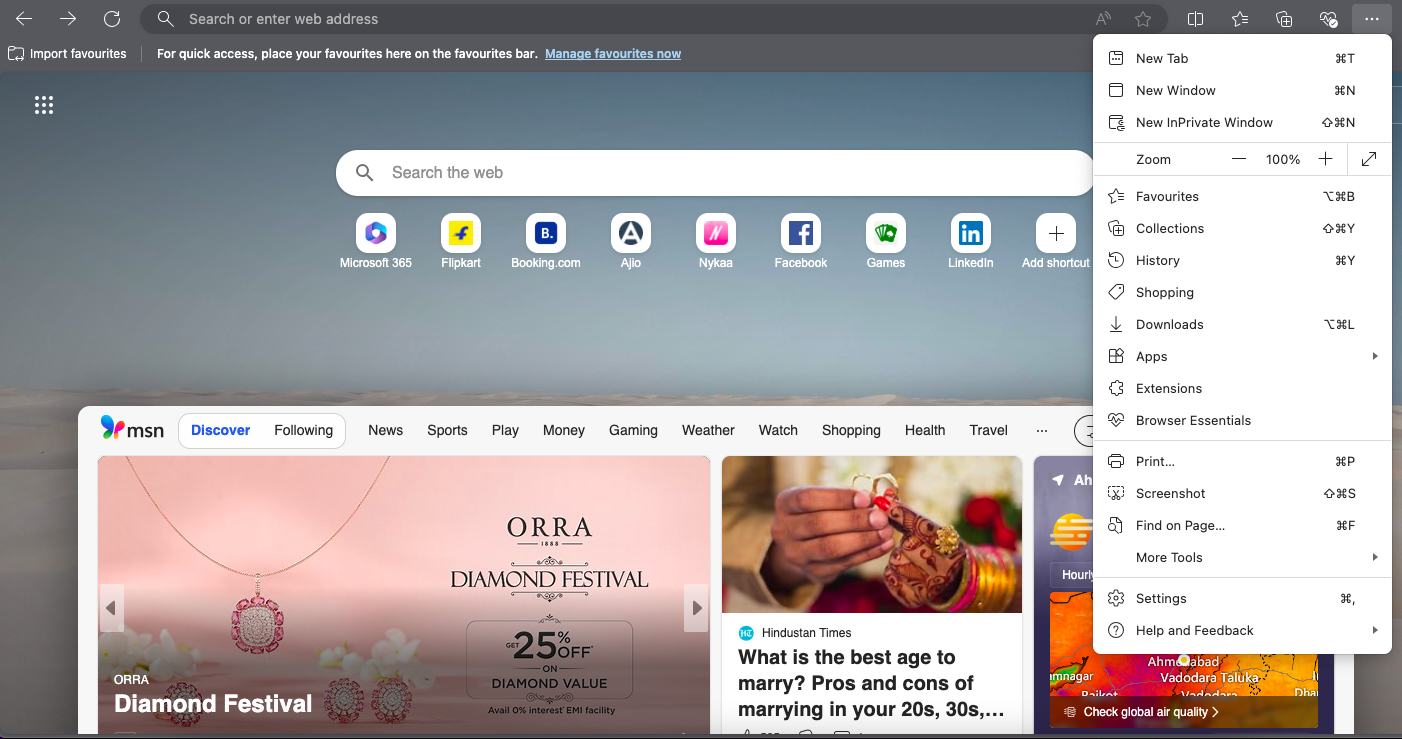Image resolution: width=1402 pixels, height=739 pixels.
Task: Show more msn categories via ellipsis
Action: 1042,430
